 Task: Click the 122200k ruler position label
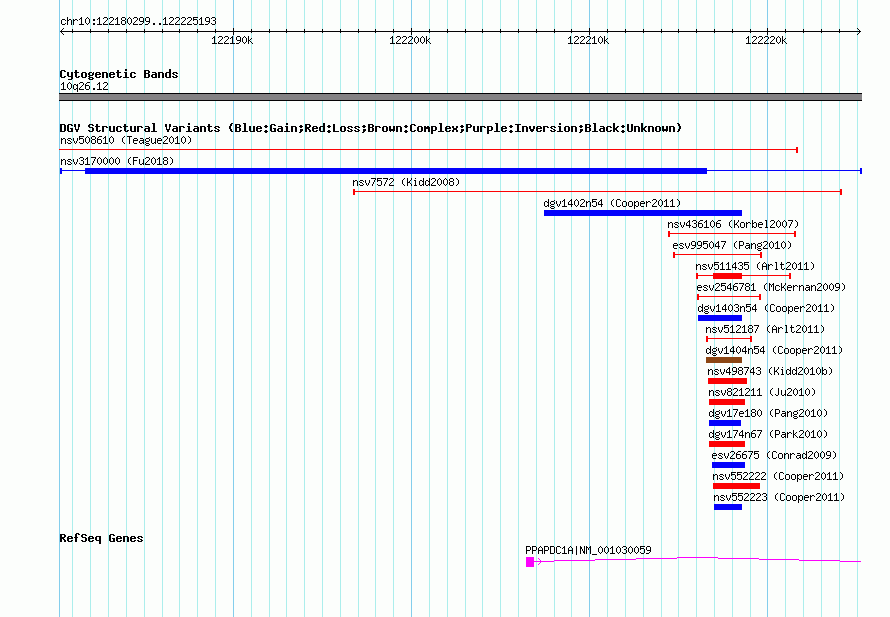pos(410,40)
